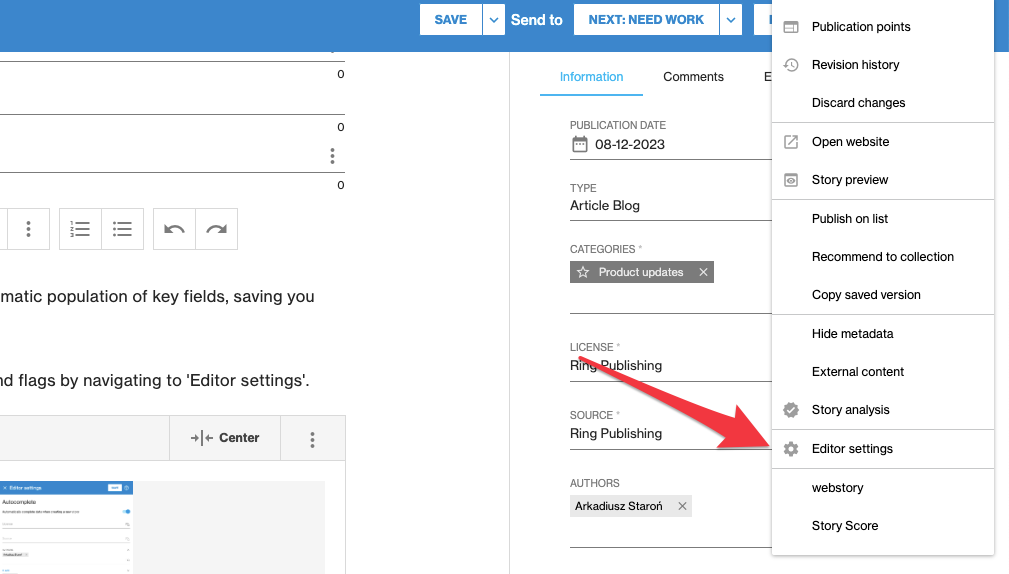
Task: Click the redo arrow icon
Action: point(216,229)
